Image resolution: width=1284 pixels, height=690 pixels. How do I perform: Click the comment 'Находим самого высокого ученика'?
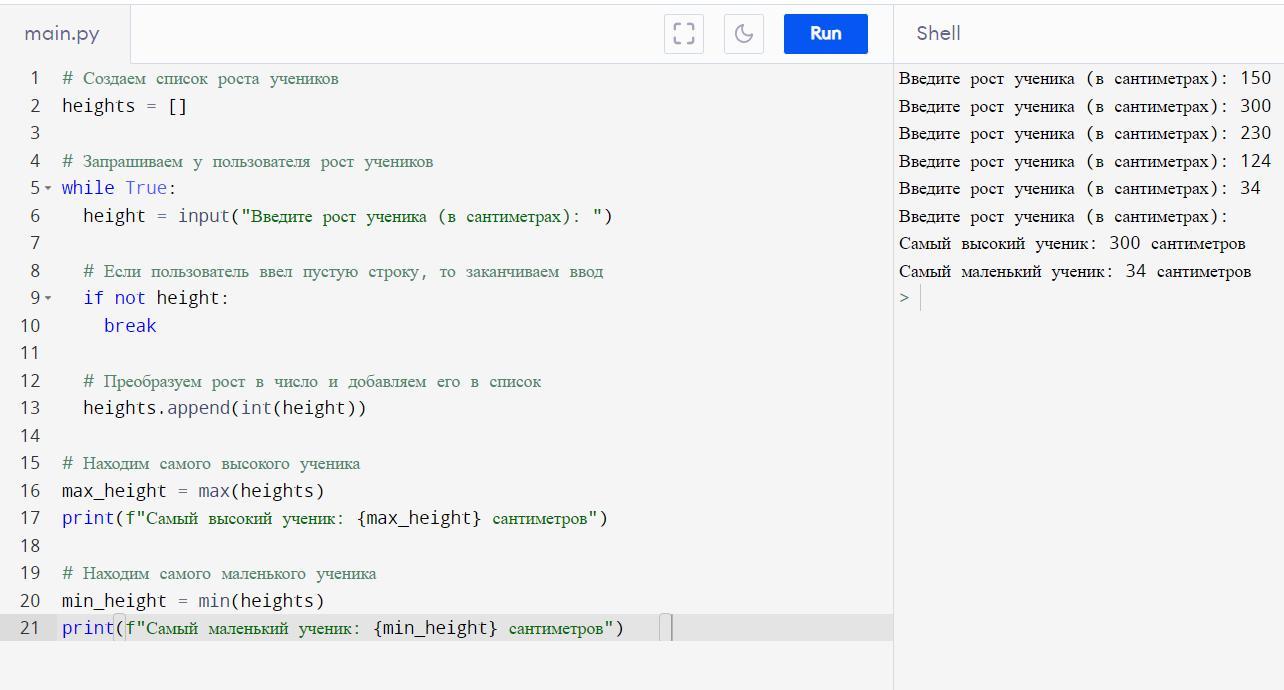point(211,463)
